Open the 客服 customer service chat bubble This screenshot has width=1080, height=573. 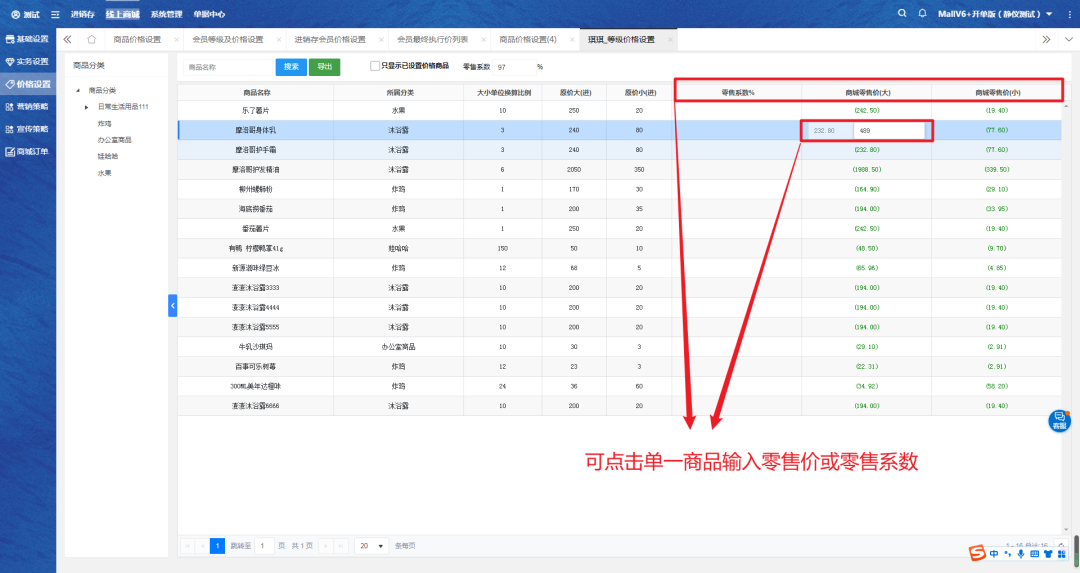[x=1059, y=421]
